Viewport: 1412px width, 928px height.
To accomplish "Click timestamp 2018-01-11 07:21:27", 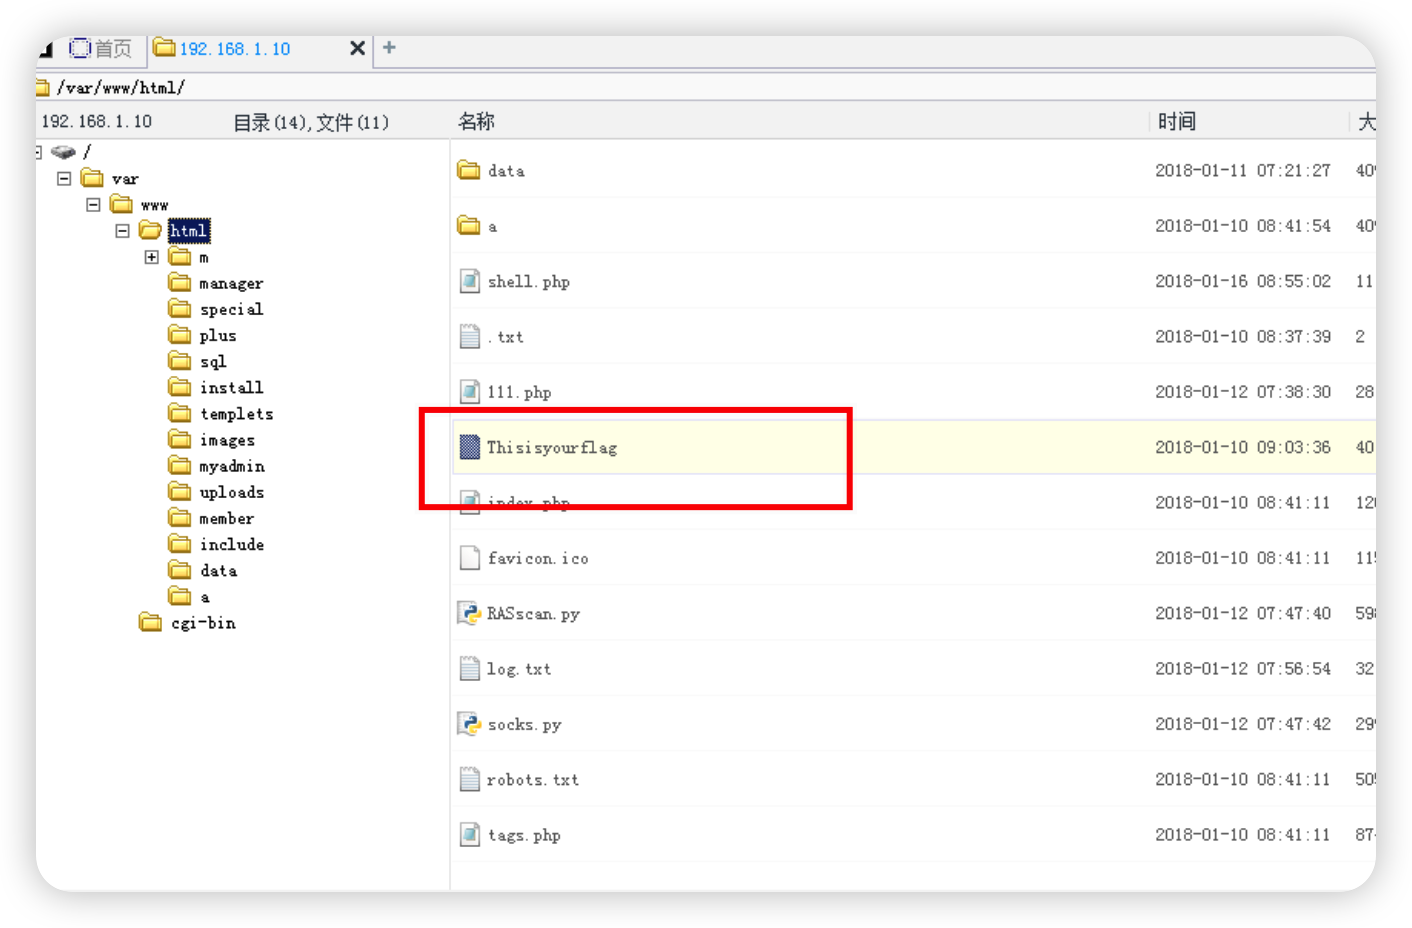I will pos(1243,170).
